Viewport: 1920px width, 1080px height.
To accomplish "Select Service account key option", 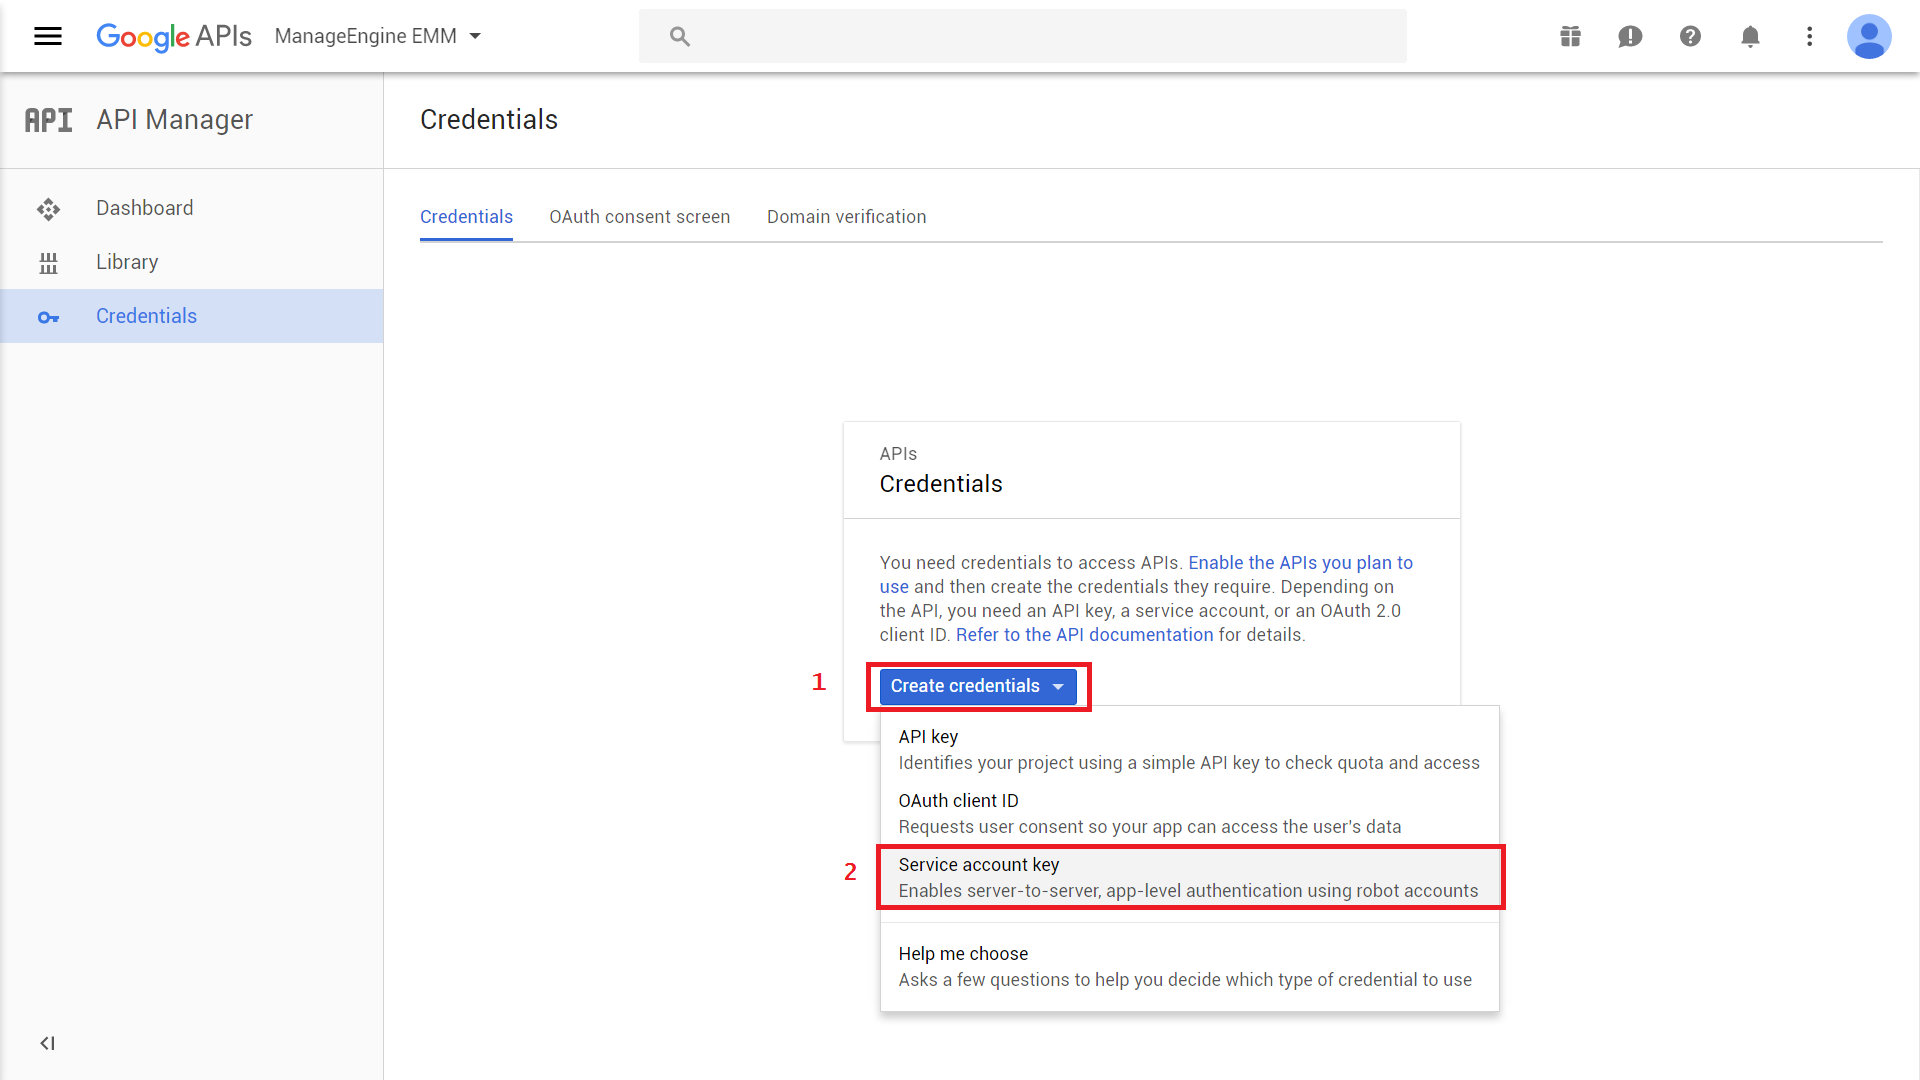I will tap(1188, 877).
